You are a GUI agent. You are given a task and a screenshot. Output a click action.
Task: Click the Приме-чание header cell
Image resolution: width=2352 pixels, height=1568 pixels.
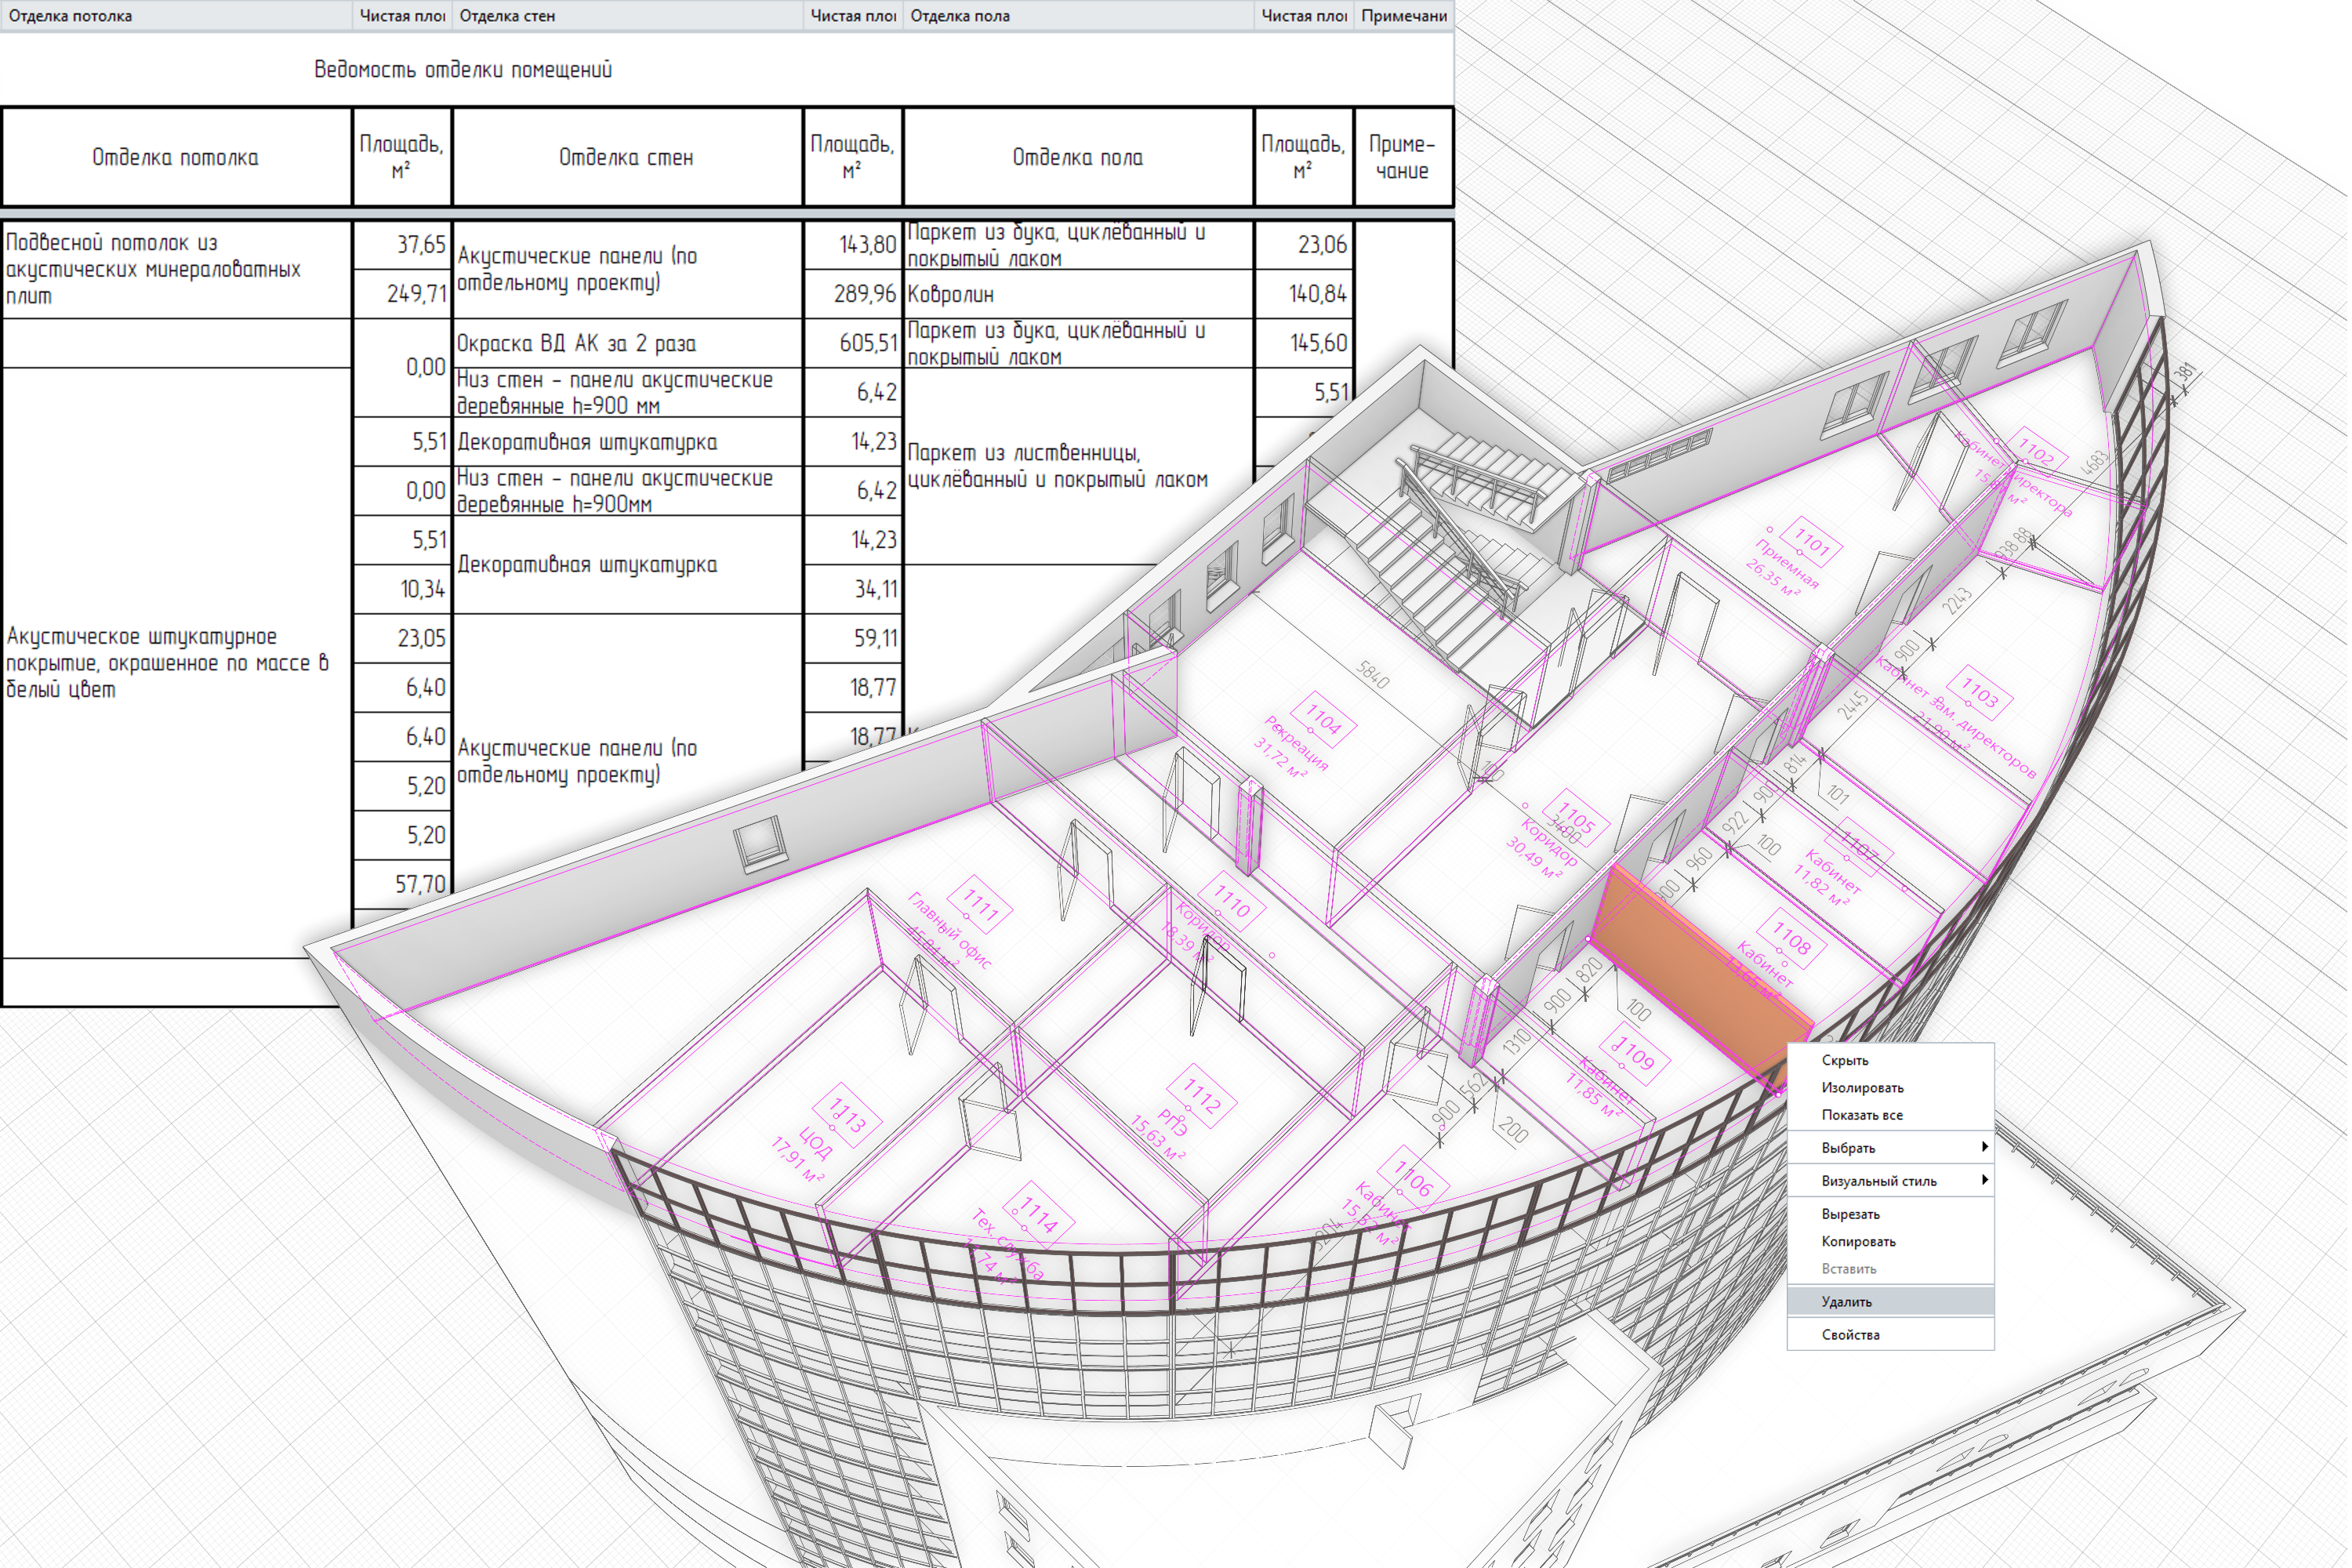click(1405, 158)
